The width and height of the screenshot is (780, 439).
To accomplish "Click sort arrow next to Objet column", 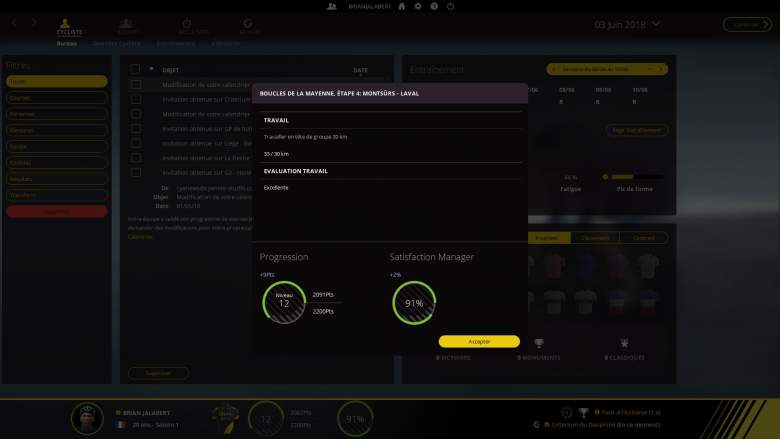I will (152, 69).
